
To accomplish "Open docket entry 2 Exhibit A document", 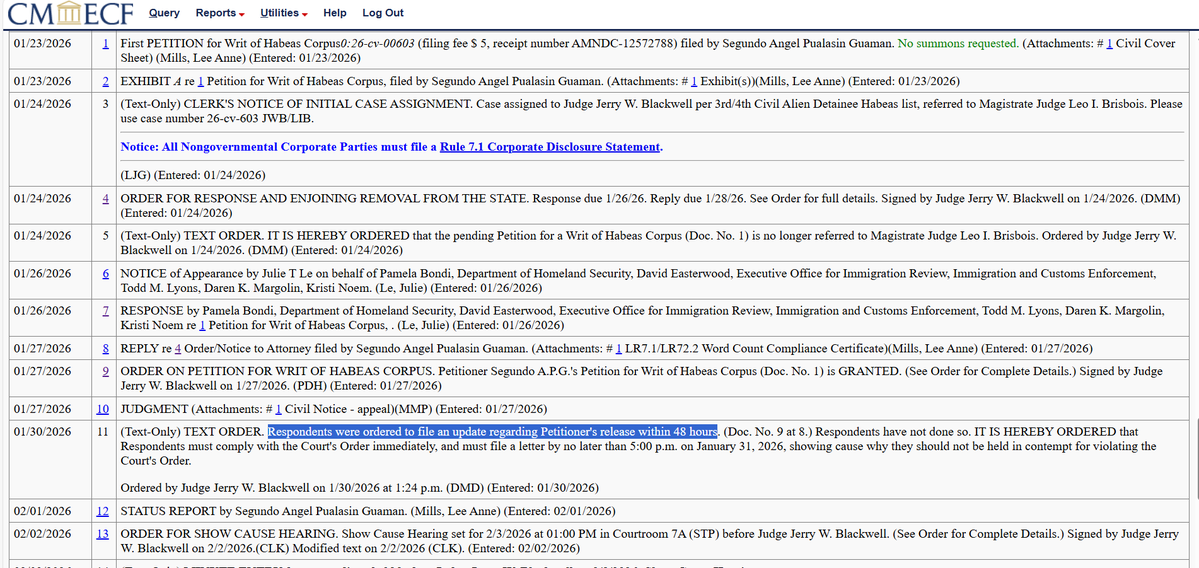I will pos(106,81).
